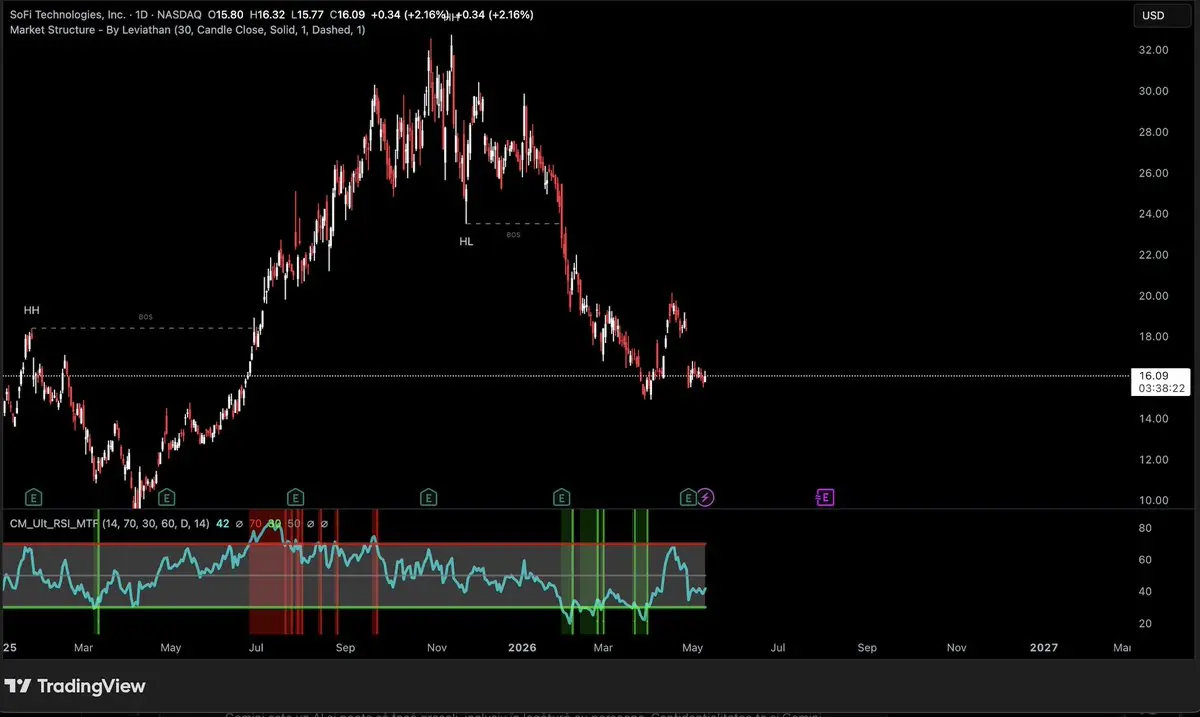Click the red RSI overbought line at 70
The image size is (1200, 717).
(354, 544)
